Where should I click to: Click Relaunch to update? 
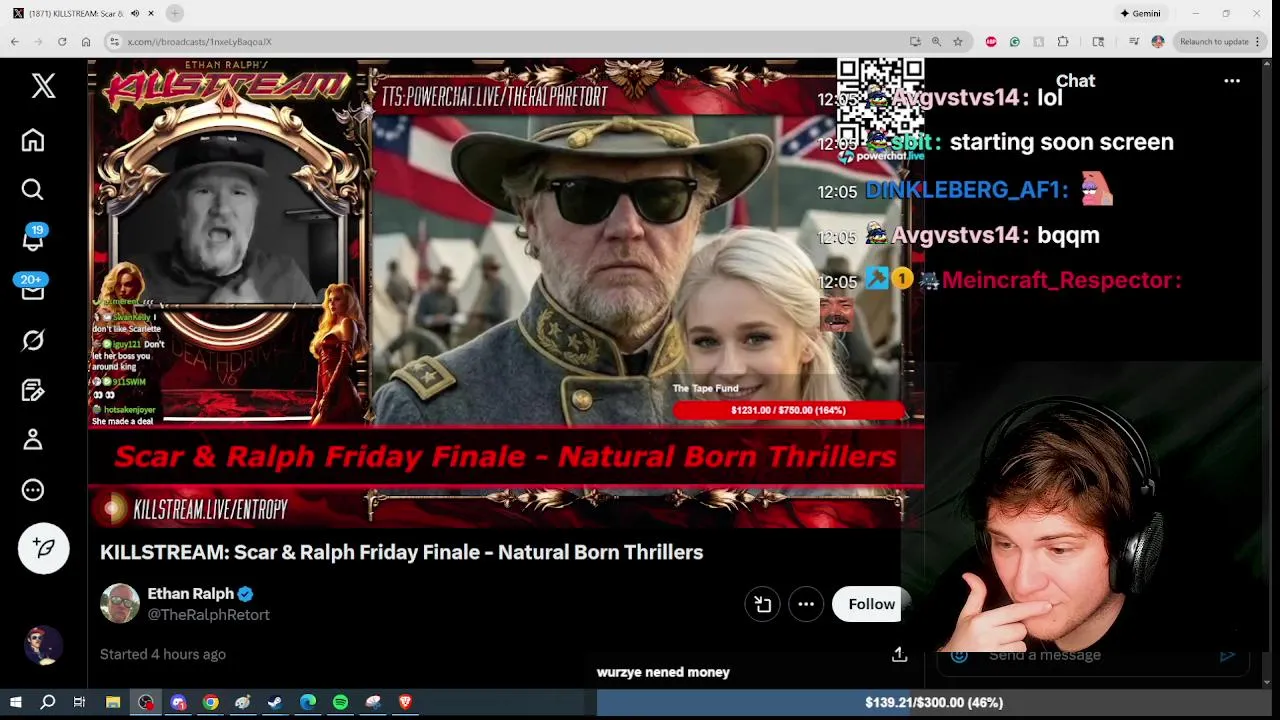click(x=1214, y=42)
